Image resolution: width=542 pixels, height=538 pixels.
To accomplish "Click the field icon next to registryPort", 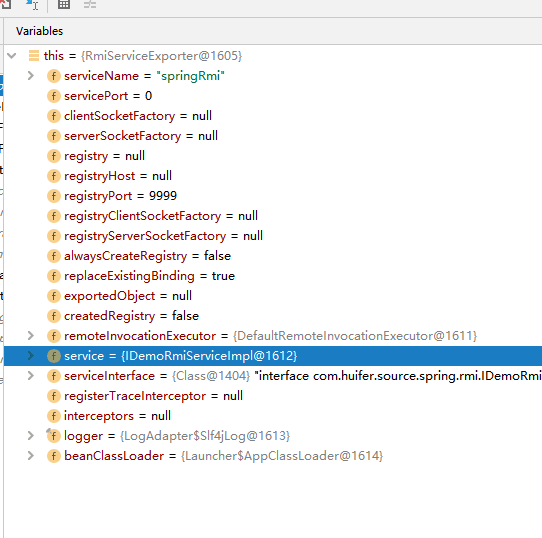I will pos(54,196).
